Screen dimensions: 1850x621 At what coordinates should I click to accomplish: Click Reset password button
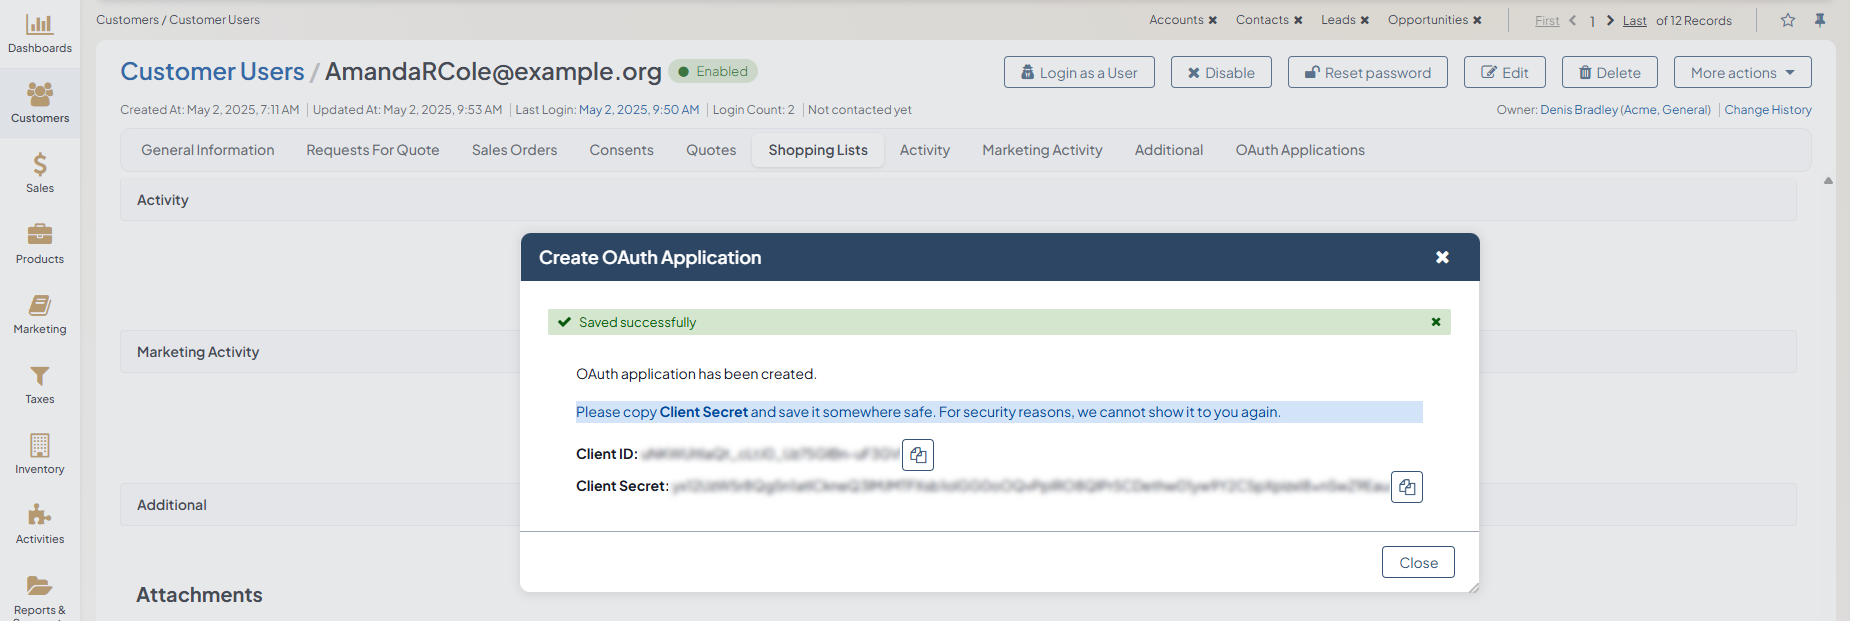pos(1367,73)
